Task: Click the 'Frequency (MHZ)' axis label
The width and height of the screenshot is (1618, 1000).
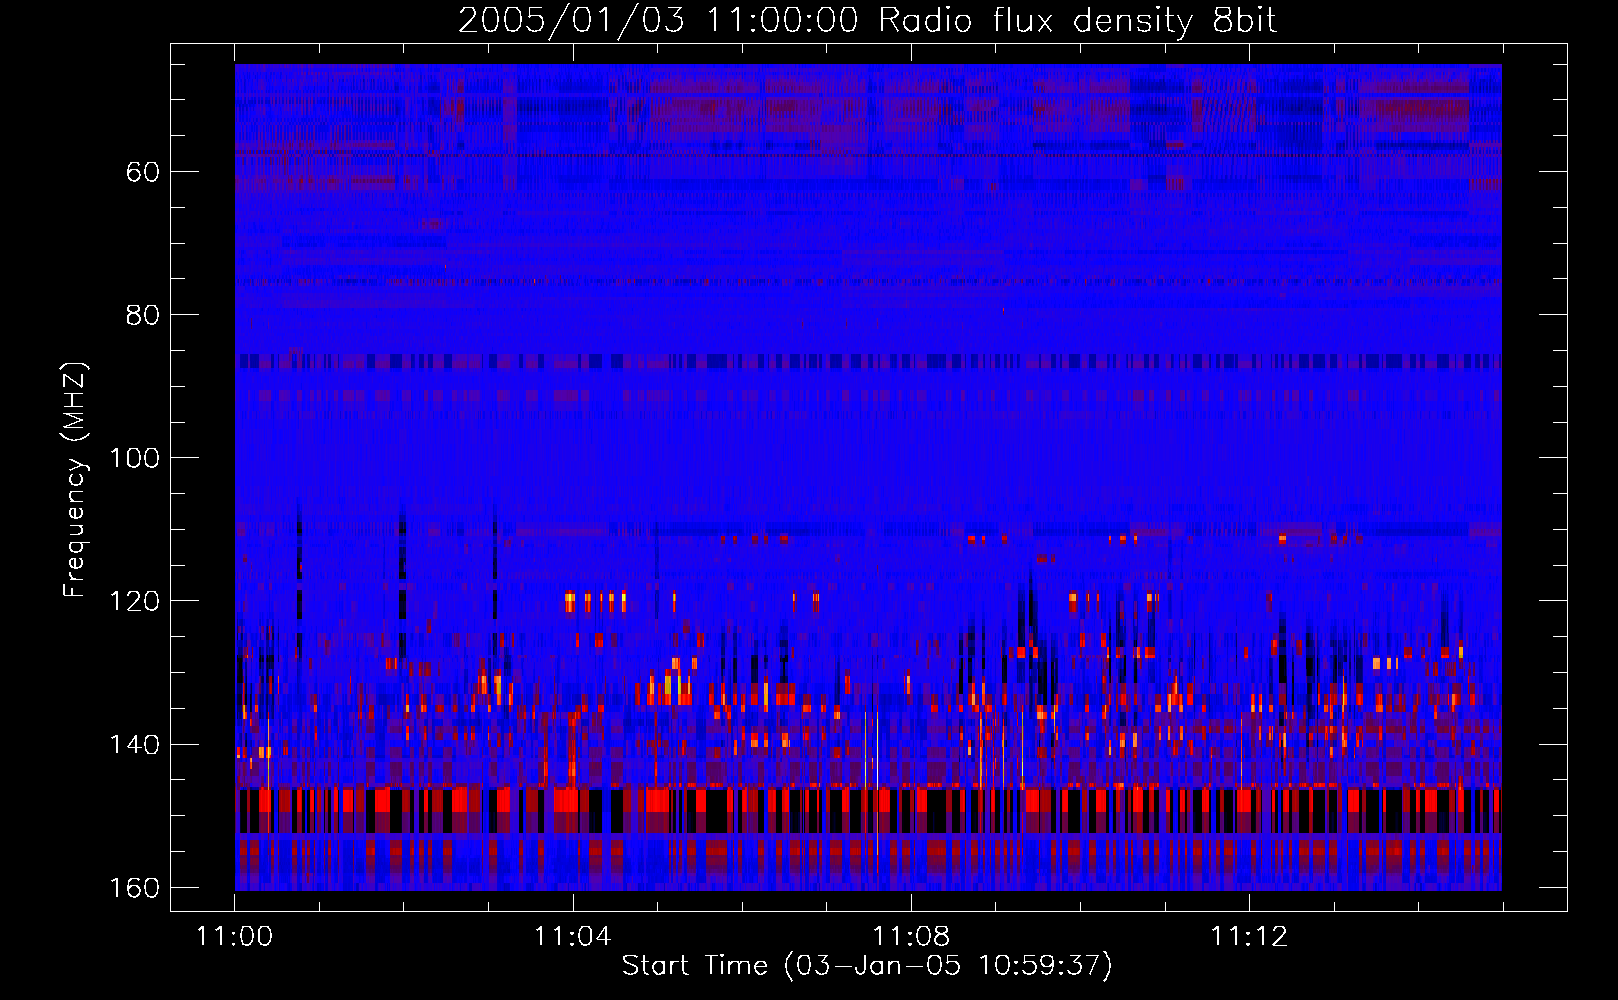Action: point(75,479)
